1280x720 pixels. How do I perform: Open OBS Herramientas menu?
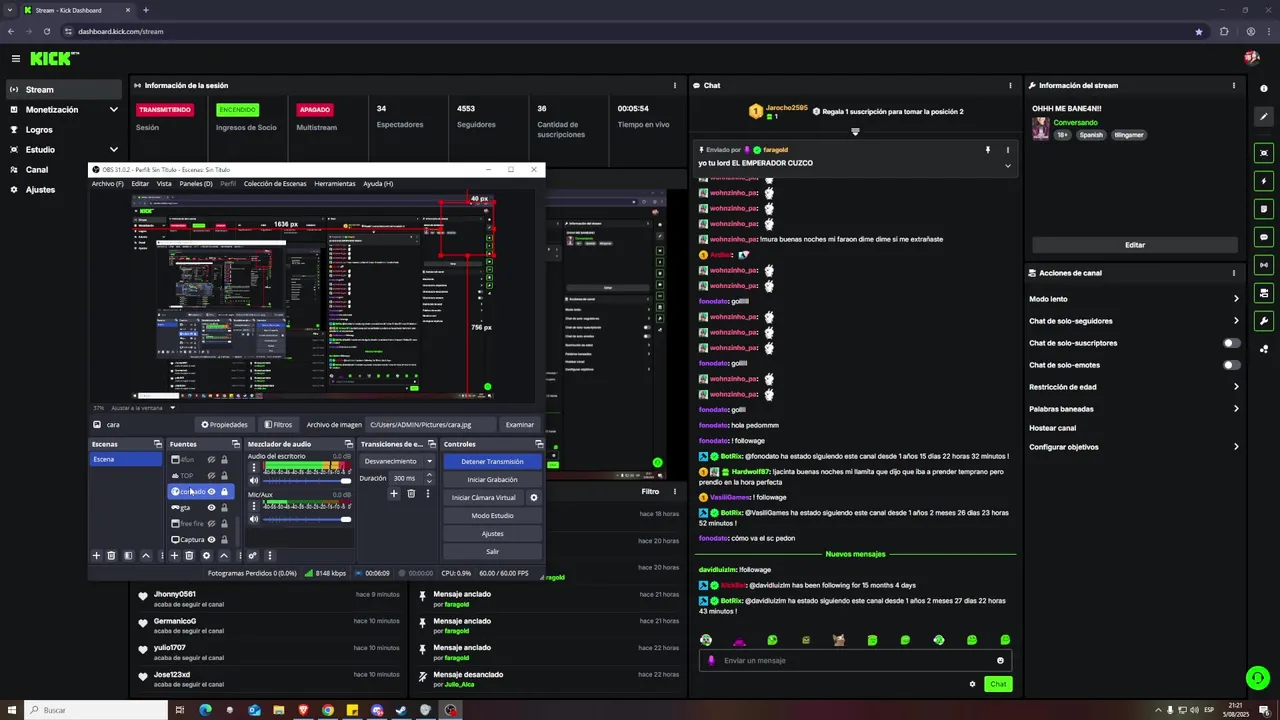335,184
